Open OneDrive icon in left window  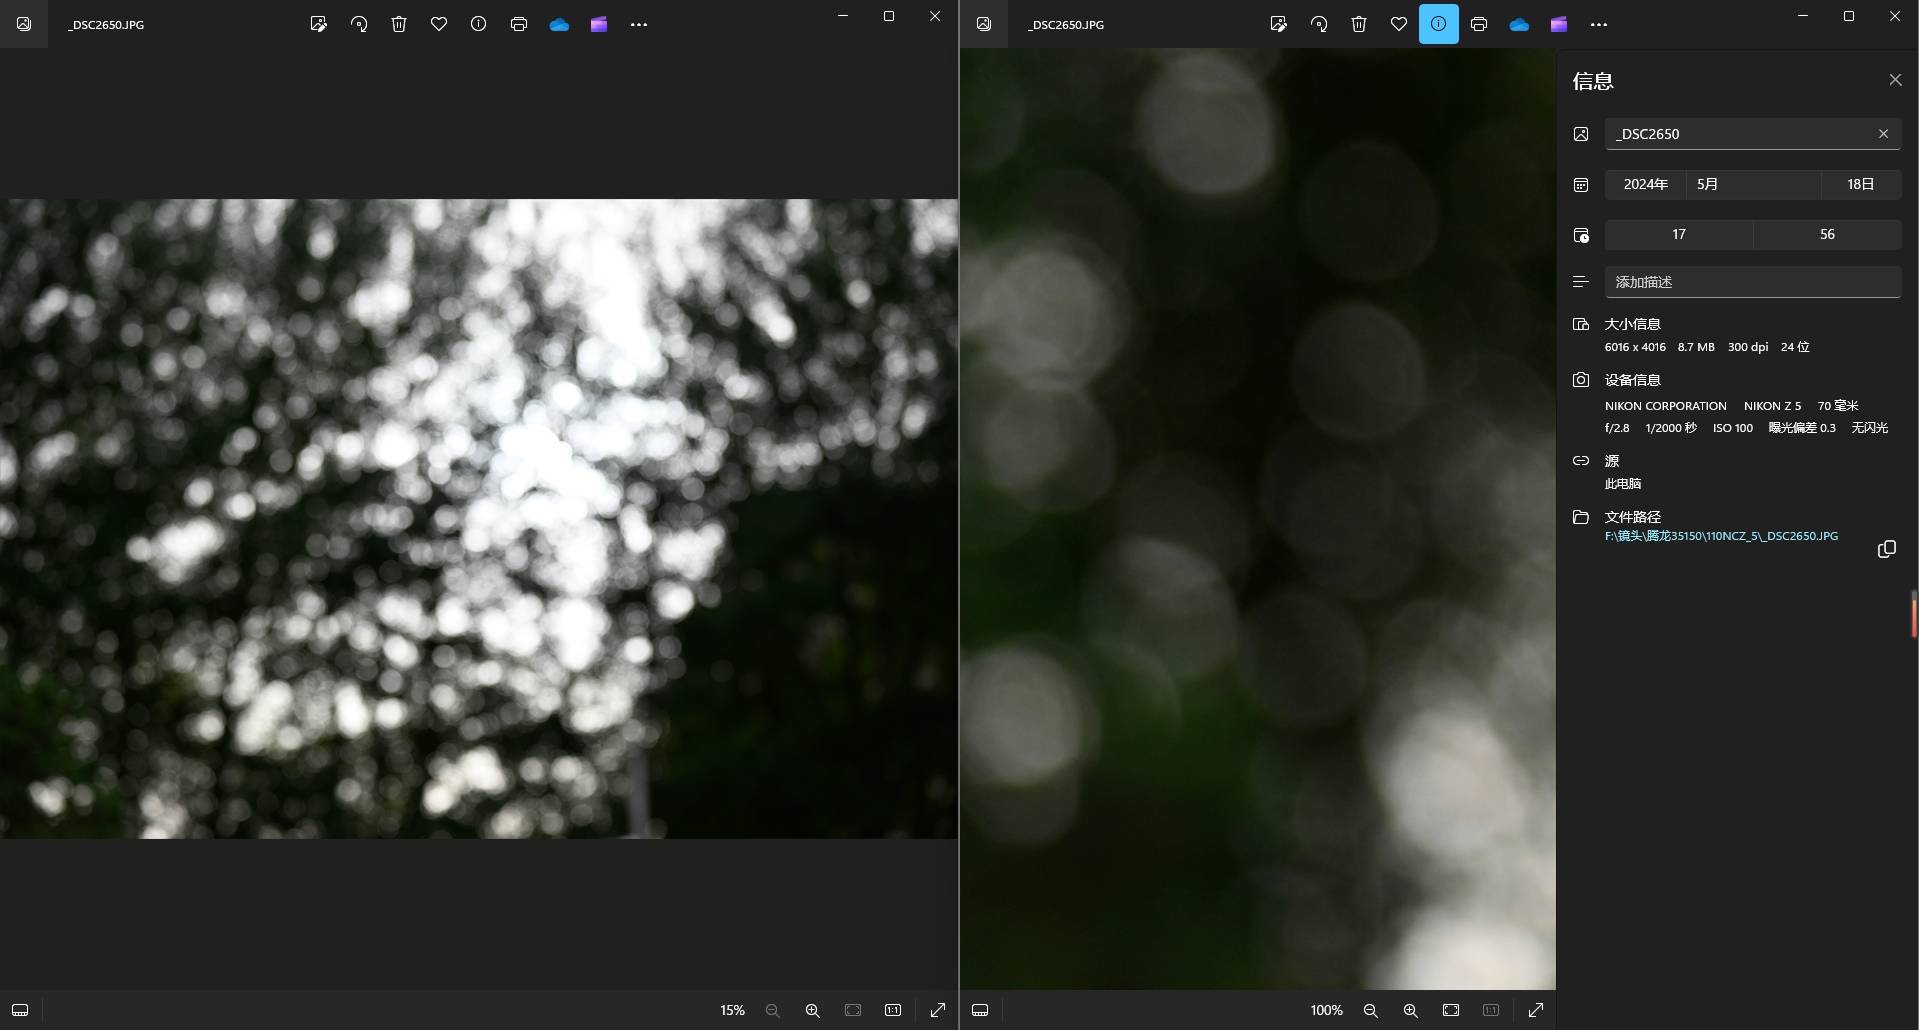click(x=559, y=24)
